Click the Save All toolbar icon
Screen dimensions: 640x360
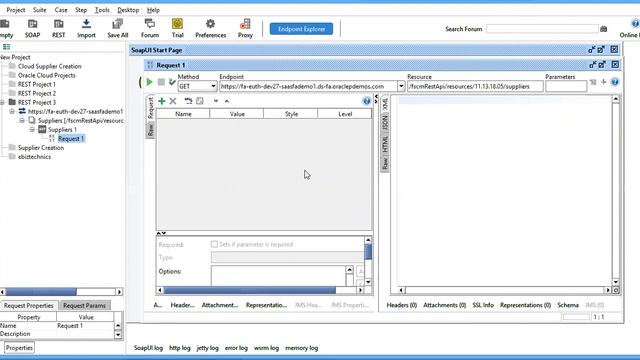point(118,28)
